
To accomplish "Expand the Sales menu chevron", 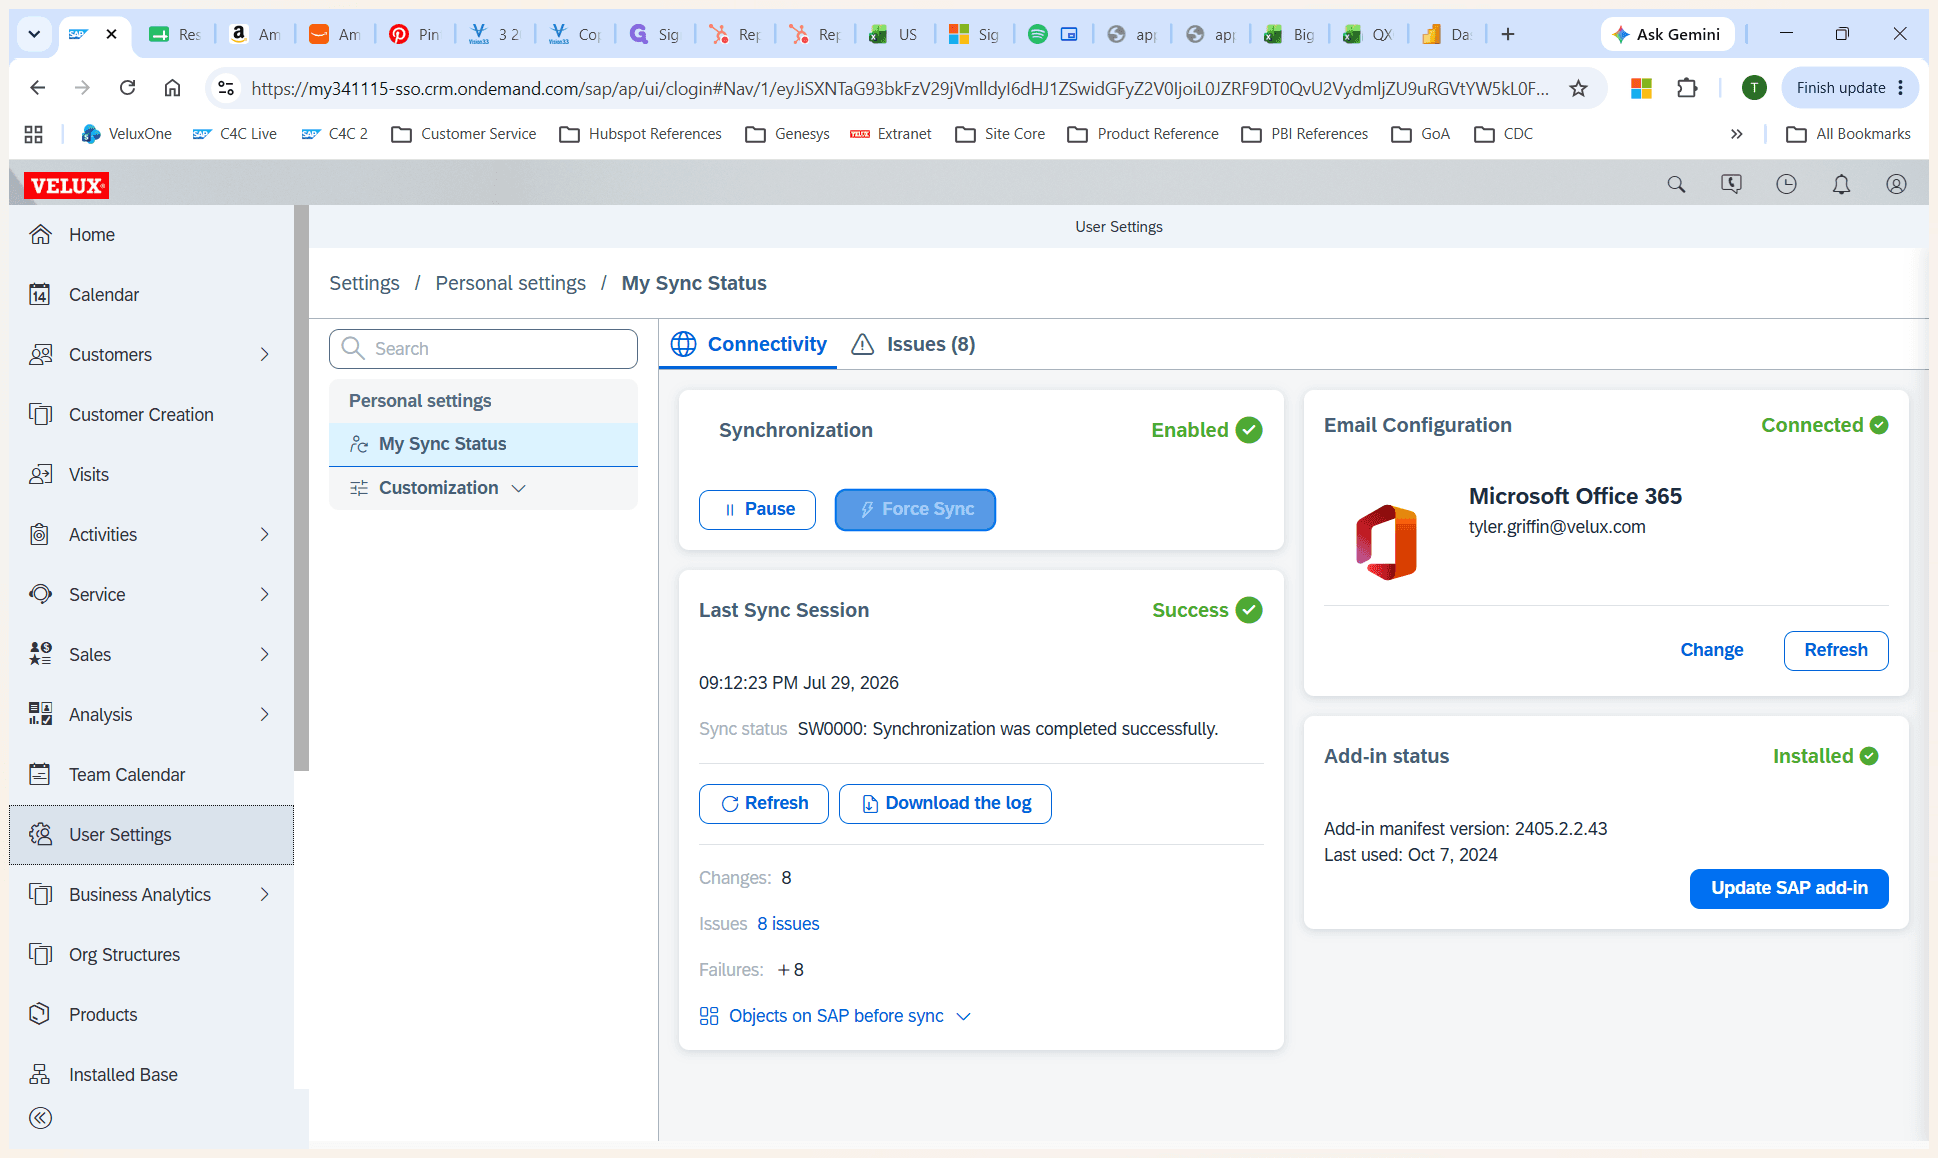I will [x=265, y=655].
